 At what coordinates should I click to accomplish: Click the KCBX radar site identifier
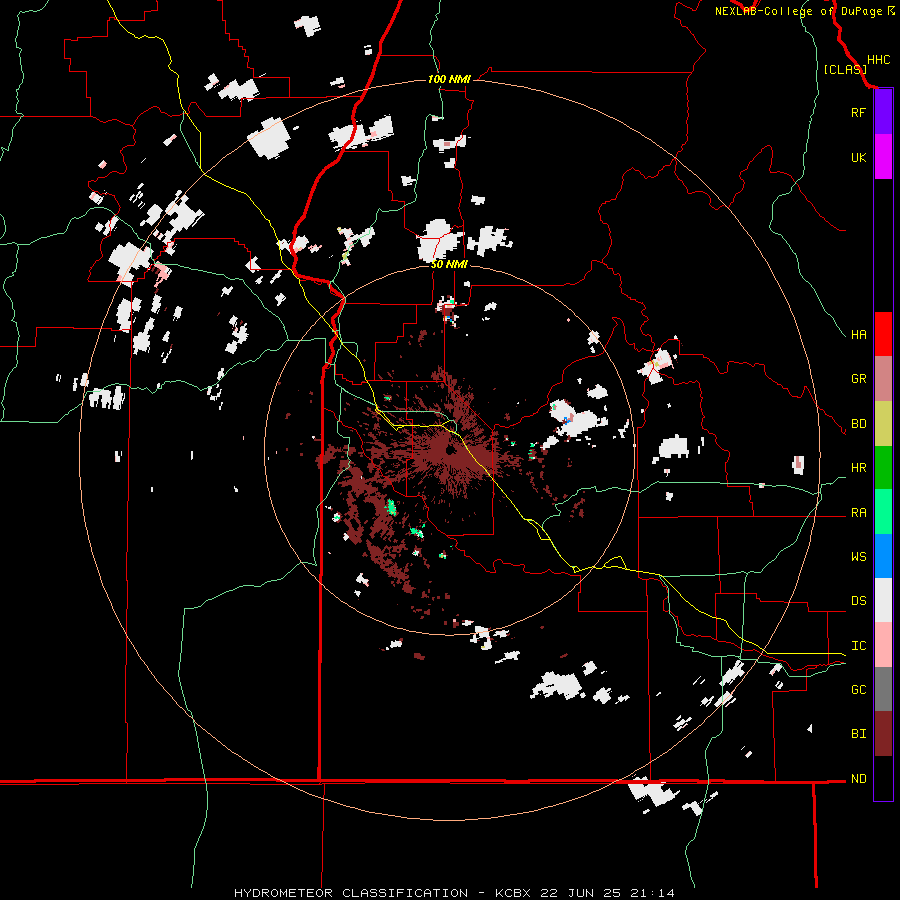pyautogui.click(x=513, y=893)
